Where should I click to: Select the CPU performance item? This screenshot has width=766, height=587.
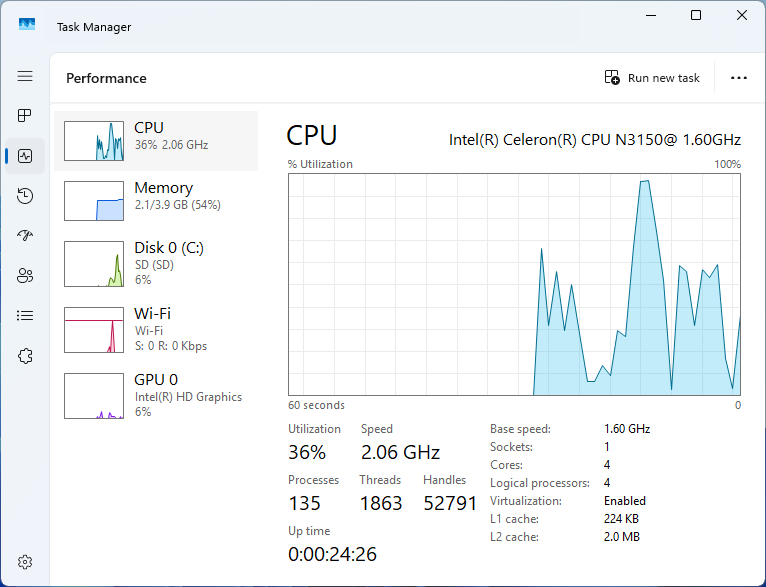pos(156,141)
